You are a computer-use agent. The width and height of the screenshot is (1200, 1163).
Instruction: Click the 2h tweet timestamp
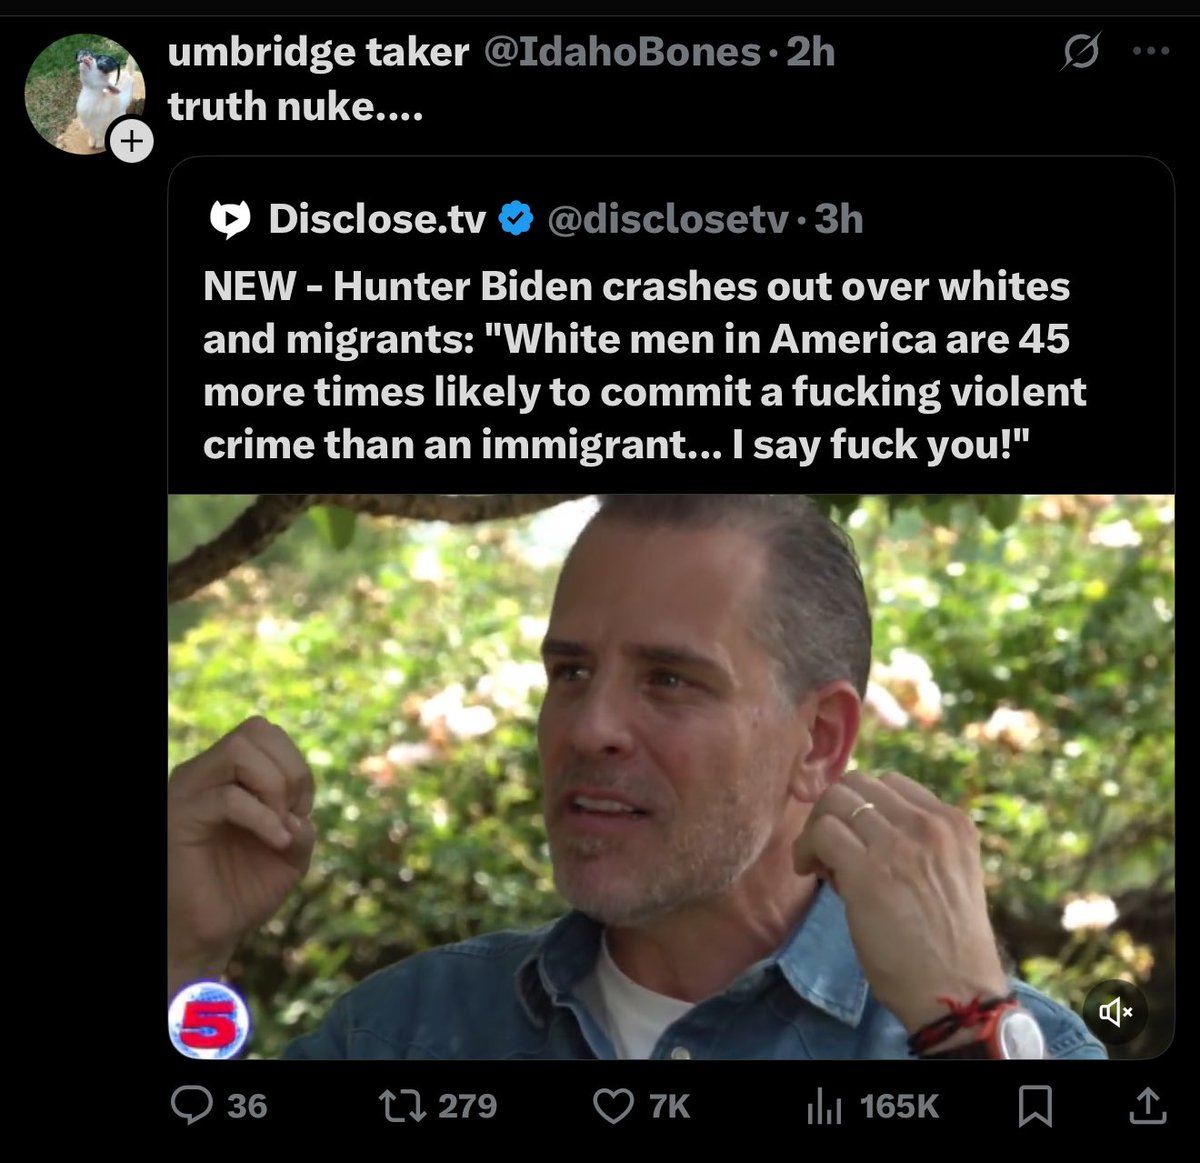810,52
